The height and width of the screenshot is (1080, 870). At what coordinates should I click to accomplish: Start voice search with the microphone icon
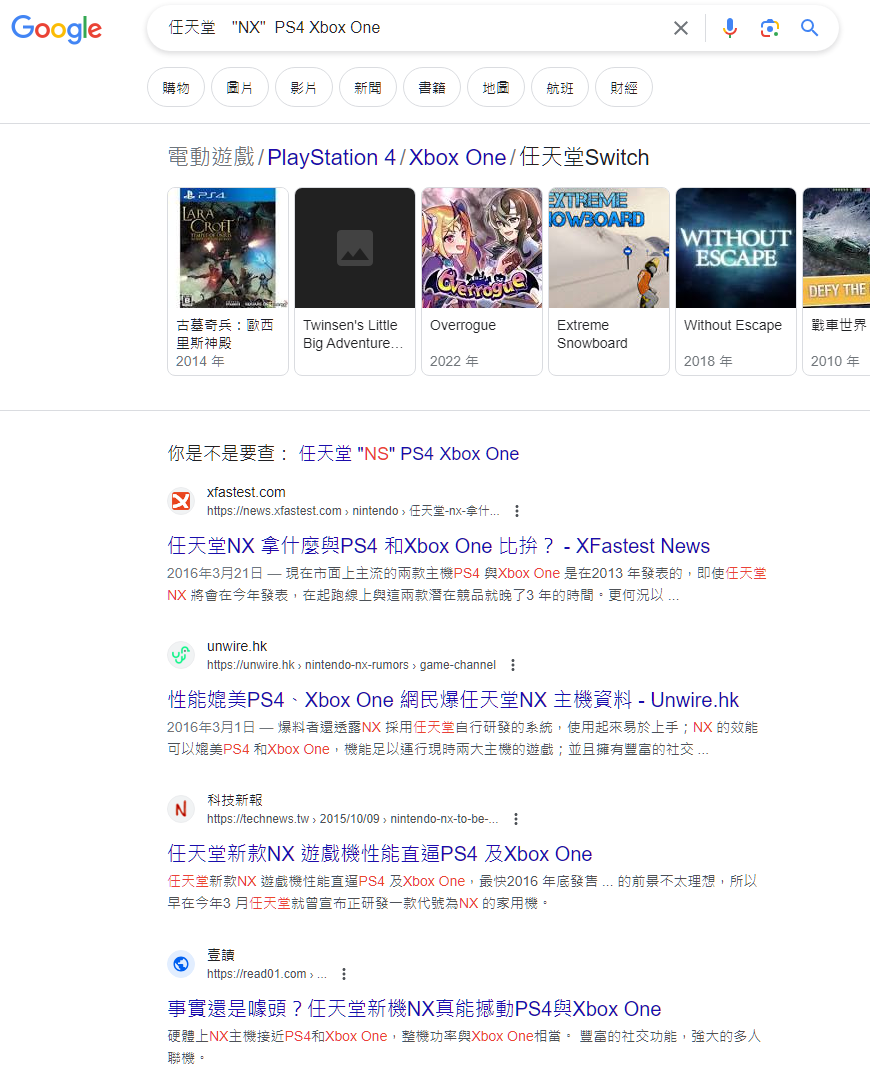point(729,28)
